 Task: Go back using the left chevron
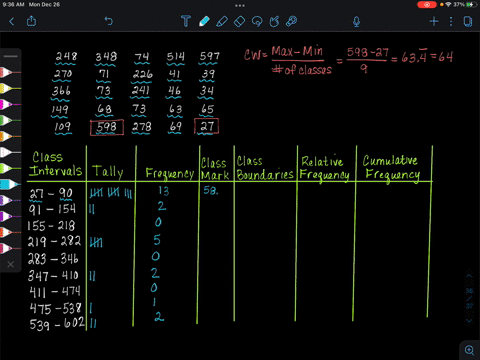coord(12,22)
